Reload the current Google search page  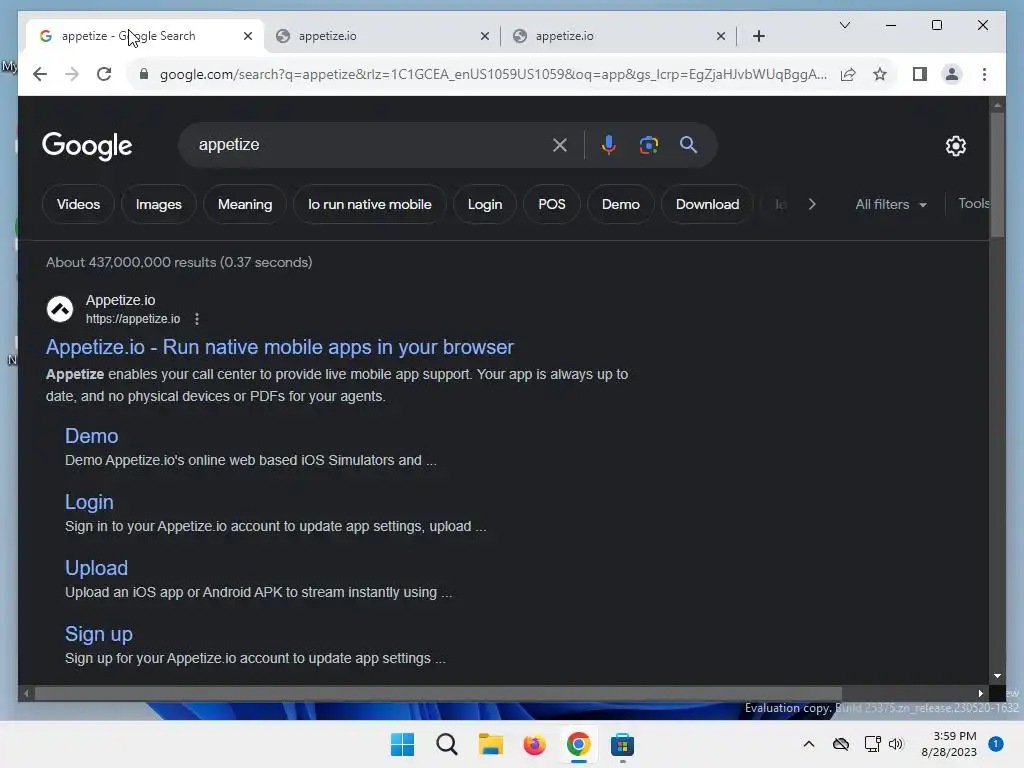(x=104, y=74)
